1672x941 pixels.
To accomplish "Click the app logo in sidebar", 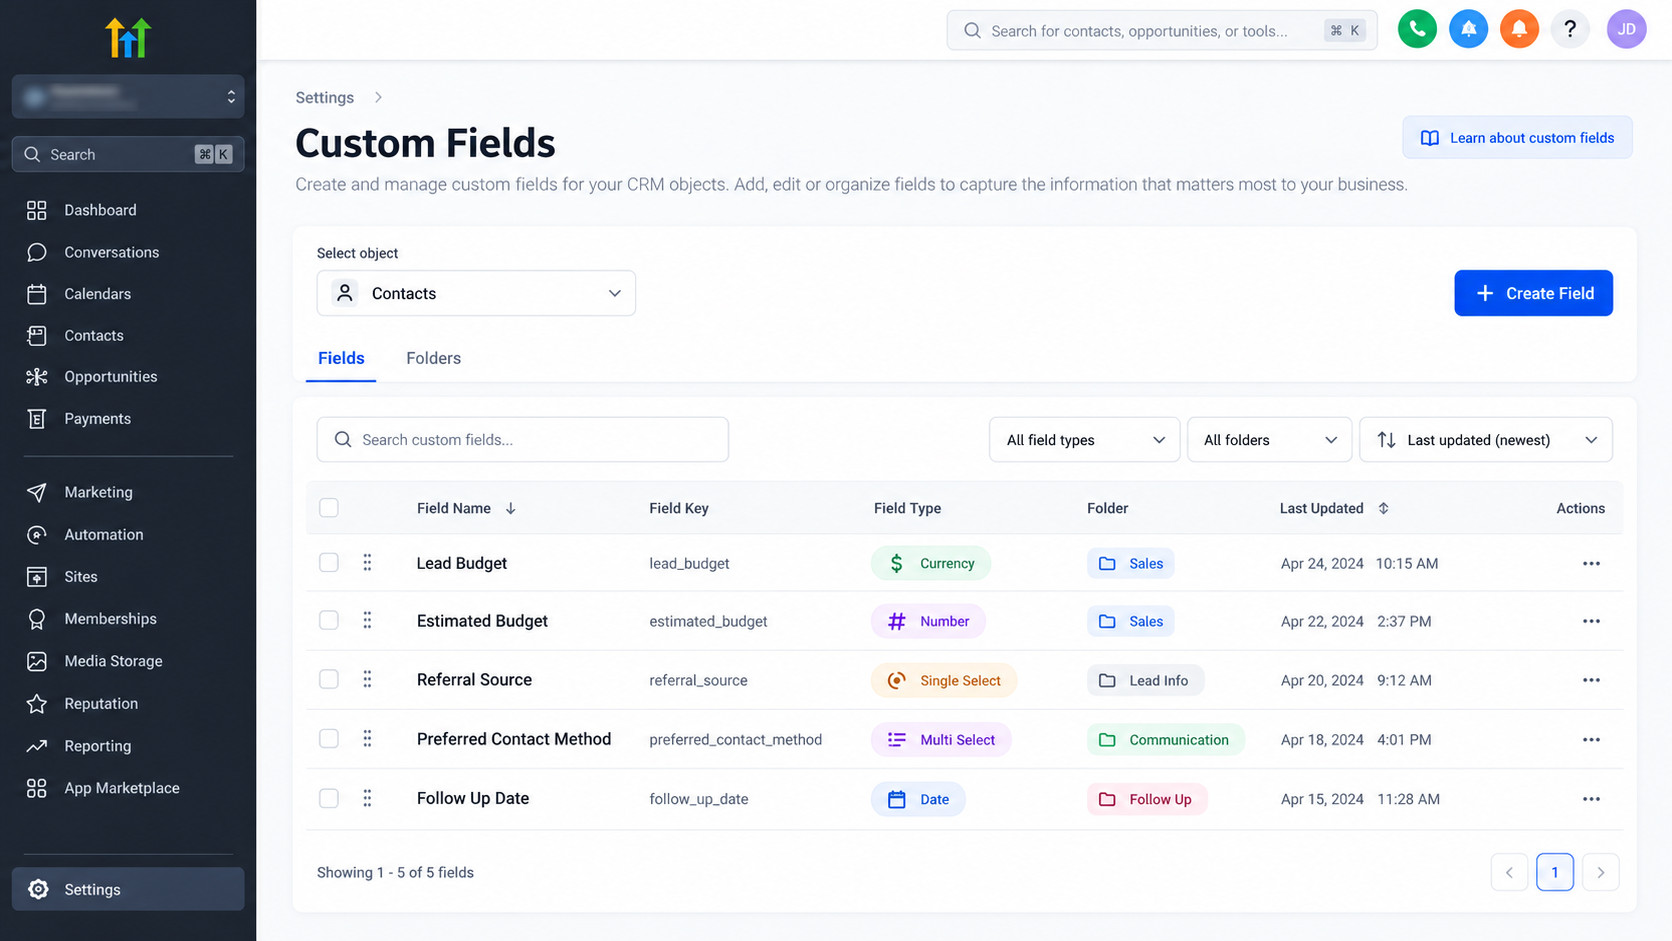I will point(128,37).
